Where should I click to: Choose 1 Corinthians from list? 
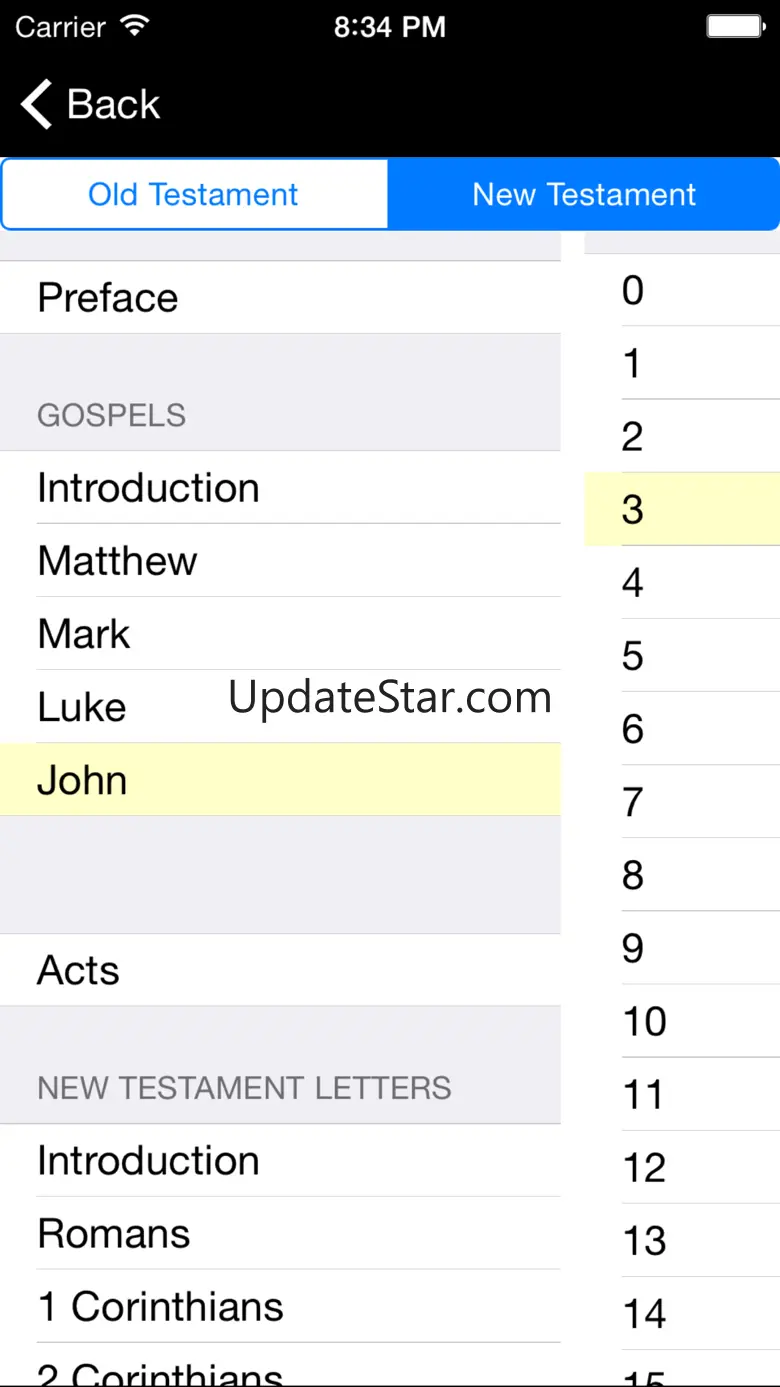pos(280,1307)
